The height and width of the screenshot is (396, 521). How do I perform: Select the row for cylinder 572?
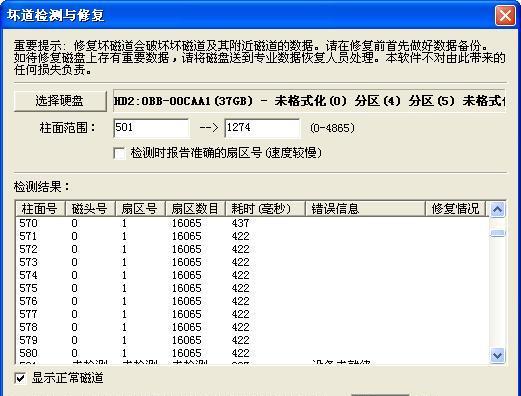(252, 249)
